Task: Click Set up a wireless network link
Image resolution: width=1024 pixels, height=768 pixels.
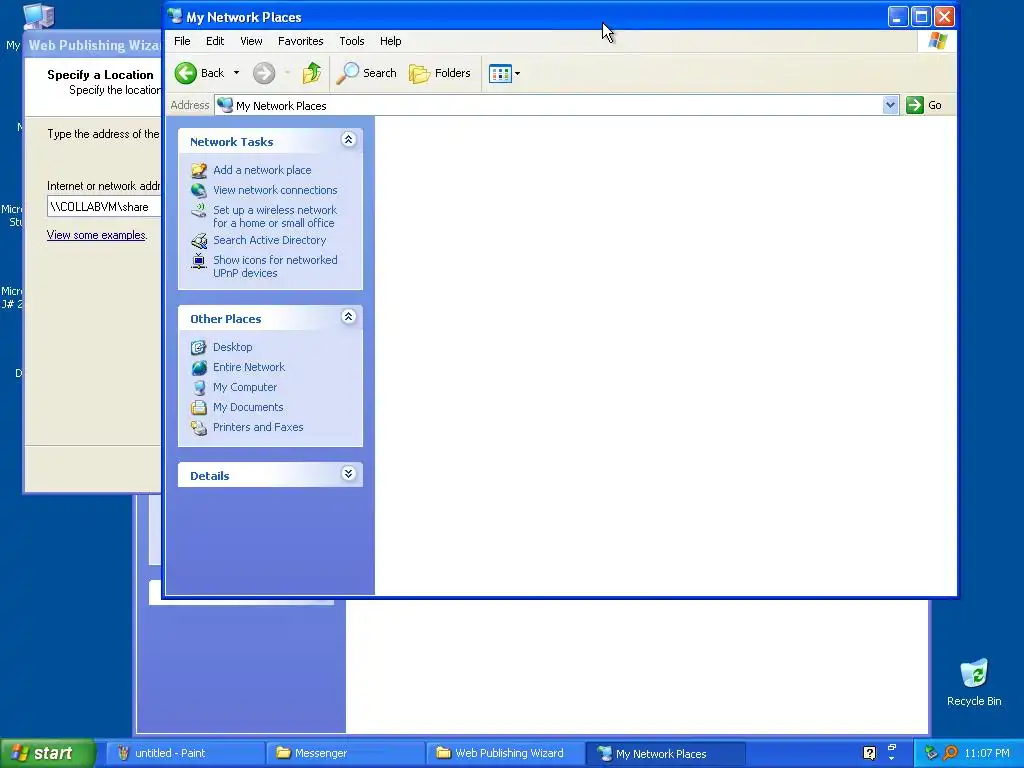Action: [x=274, y=216]
